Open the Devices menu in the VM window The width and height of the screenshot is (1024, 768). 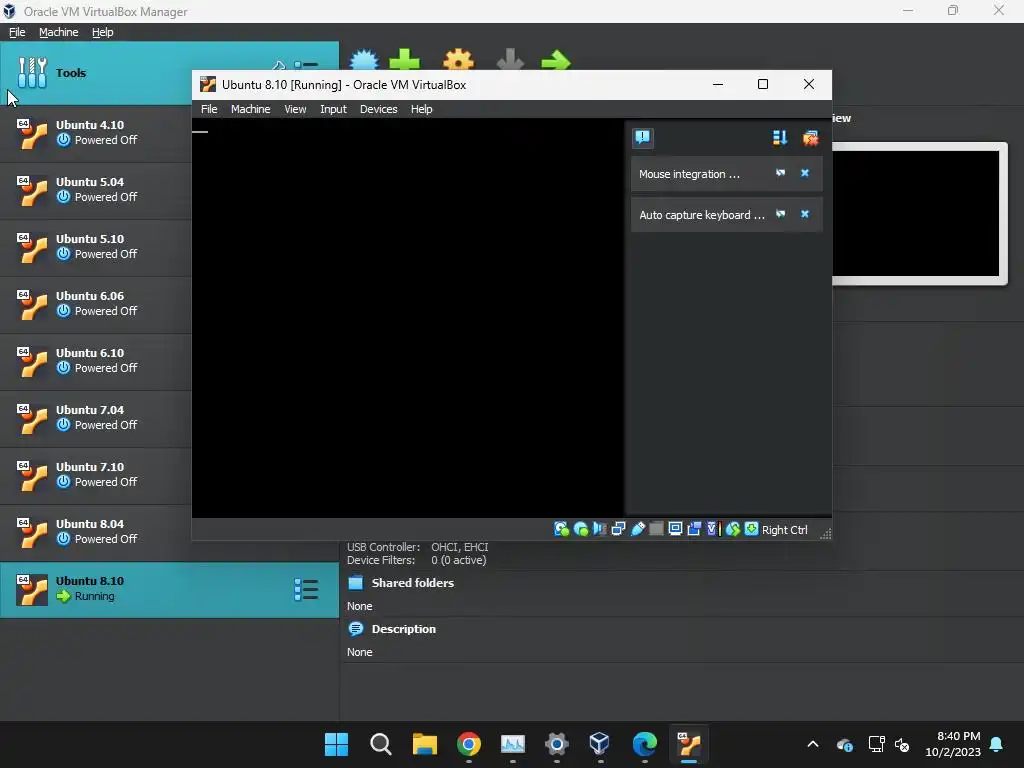[378, 109]
